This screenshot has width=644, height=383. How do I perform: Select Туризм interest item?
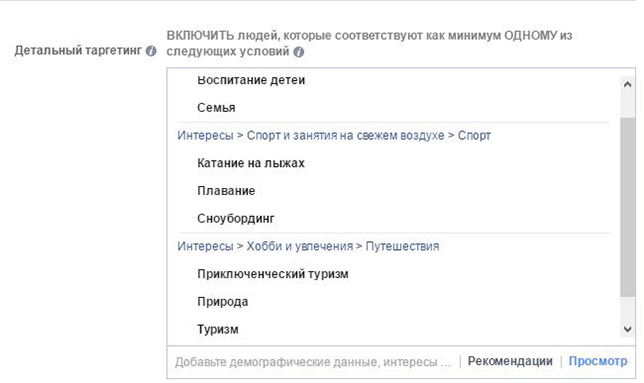(x=218, y=329)
